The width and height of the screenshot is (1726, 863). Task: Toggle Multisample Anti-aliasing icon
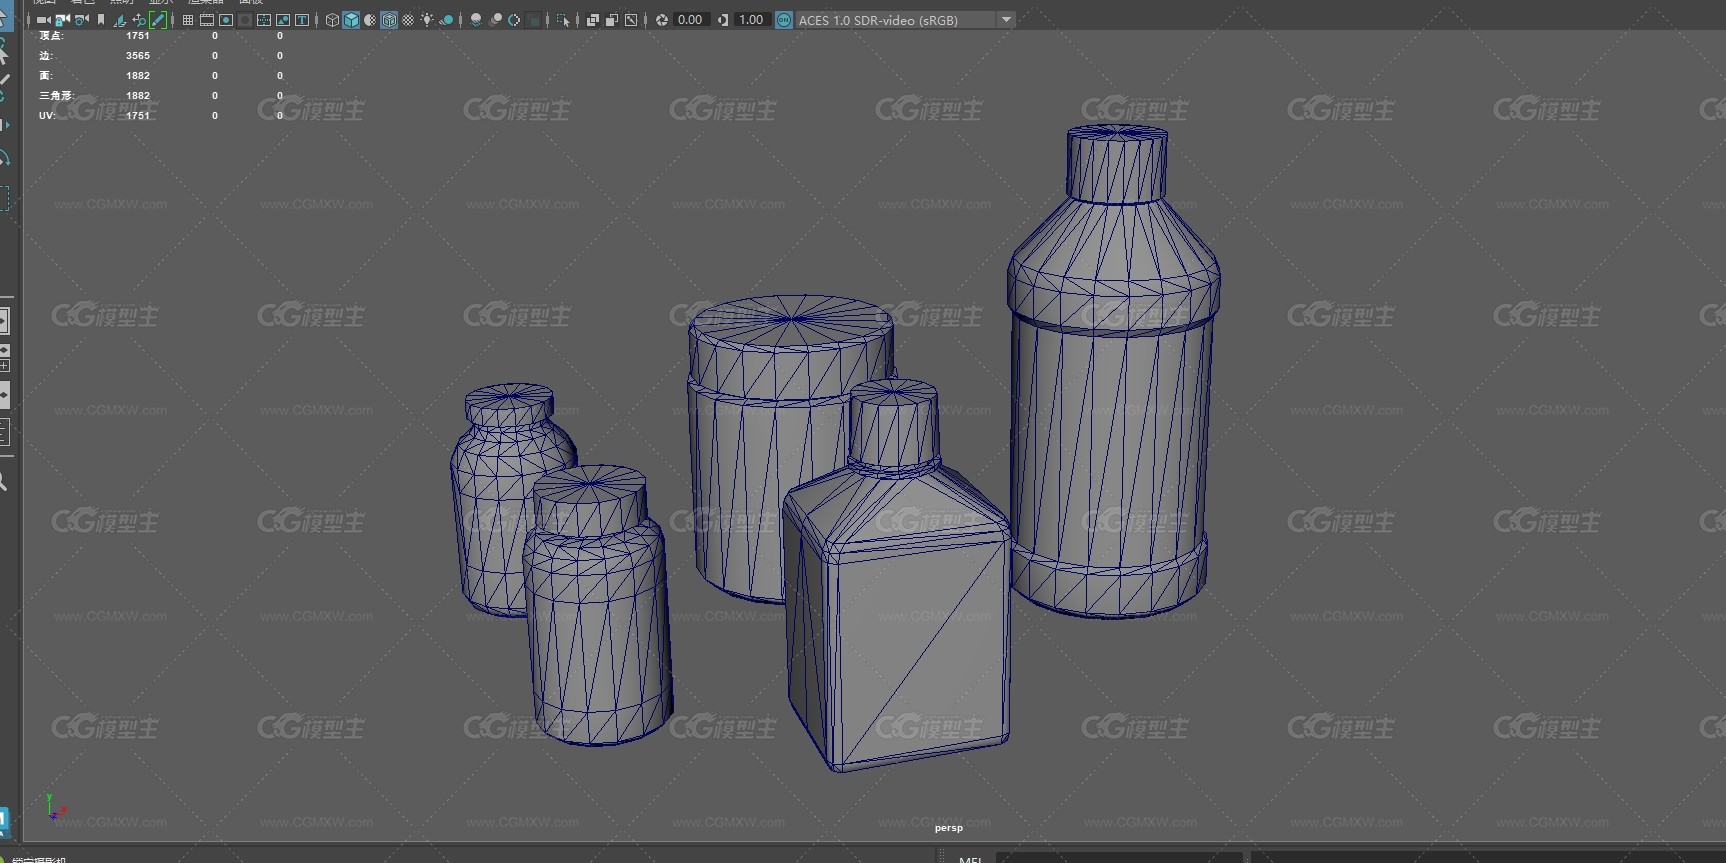click(x=514, y=20)
